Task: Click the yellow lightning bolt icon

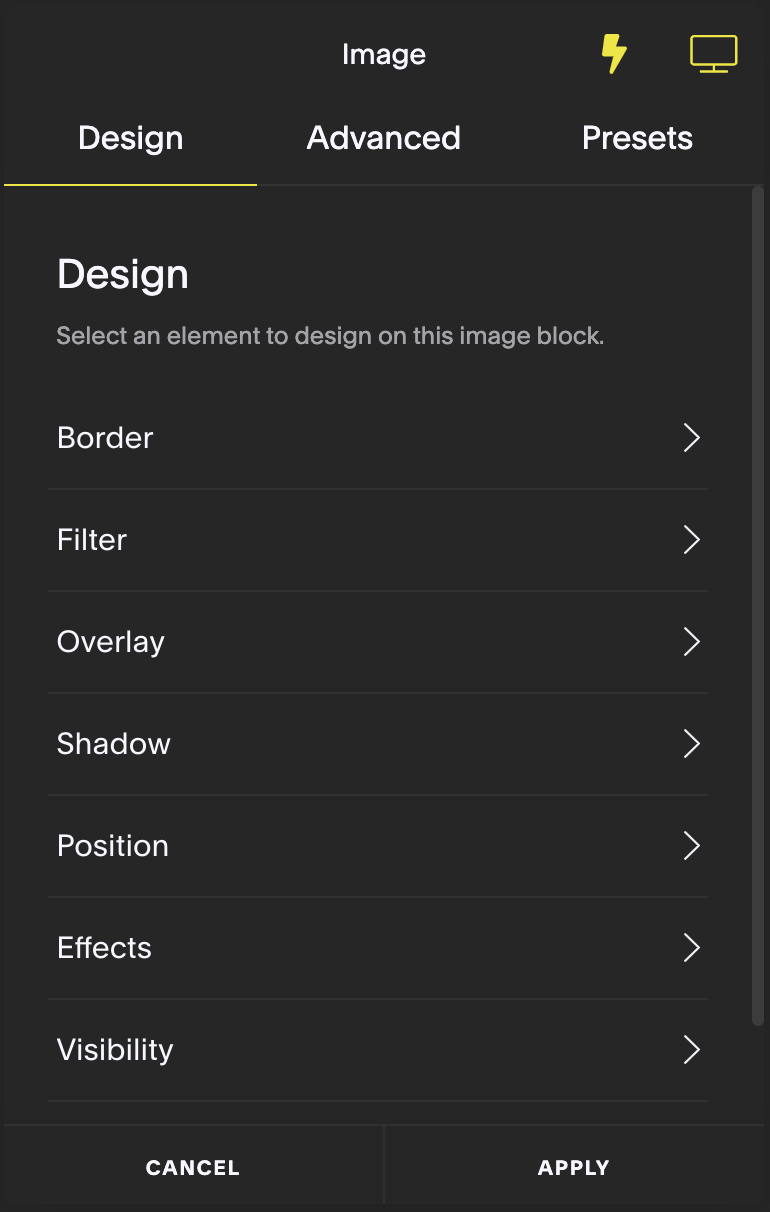Action: click(x=613, y=54)
